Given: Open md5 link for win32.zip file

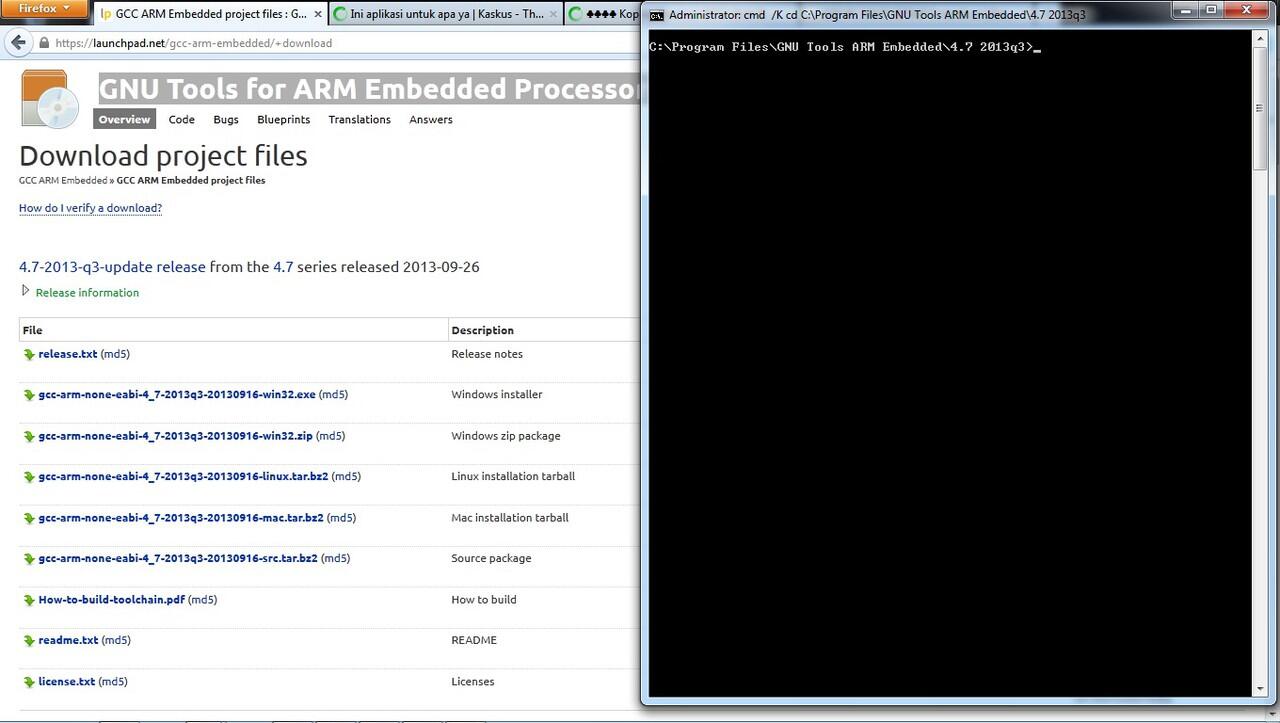Looking at the screenshot, I should pos(331,436).
